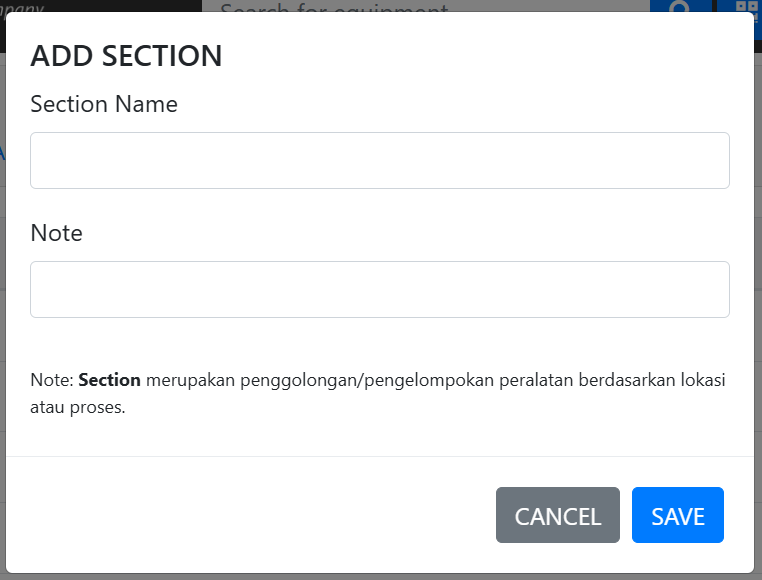Click the company name text at top-left
This screenshot has width=762, height=580.
tap(20, 4)
